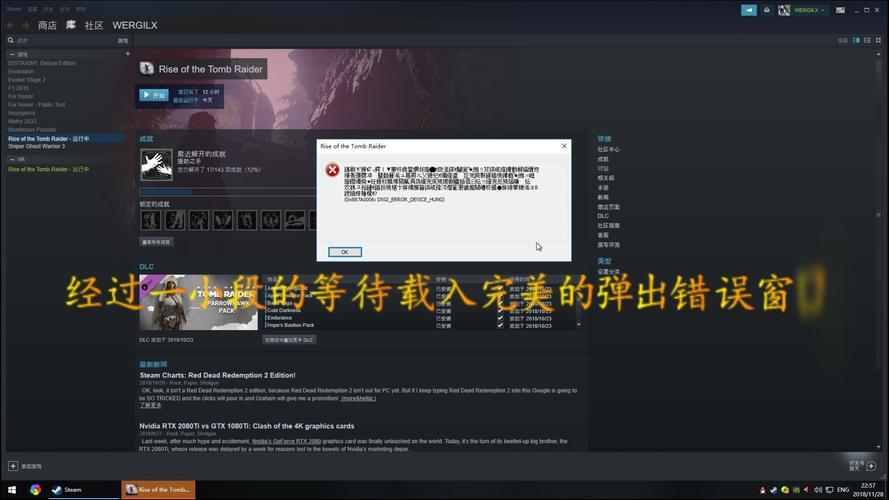Click the WERGILX avatar picture
This screenshot has height=500, width=889.
[x=784, y=10]
